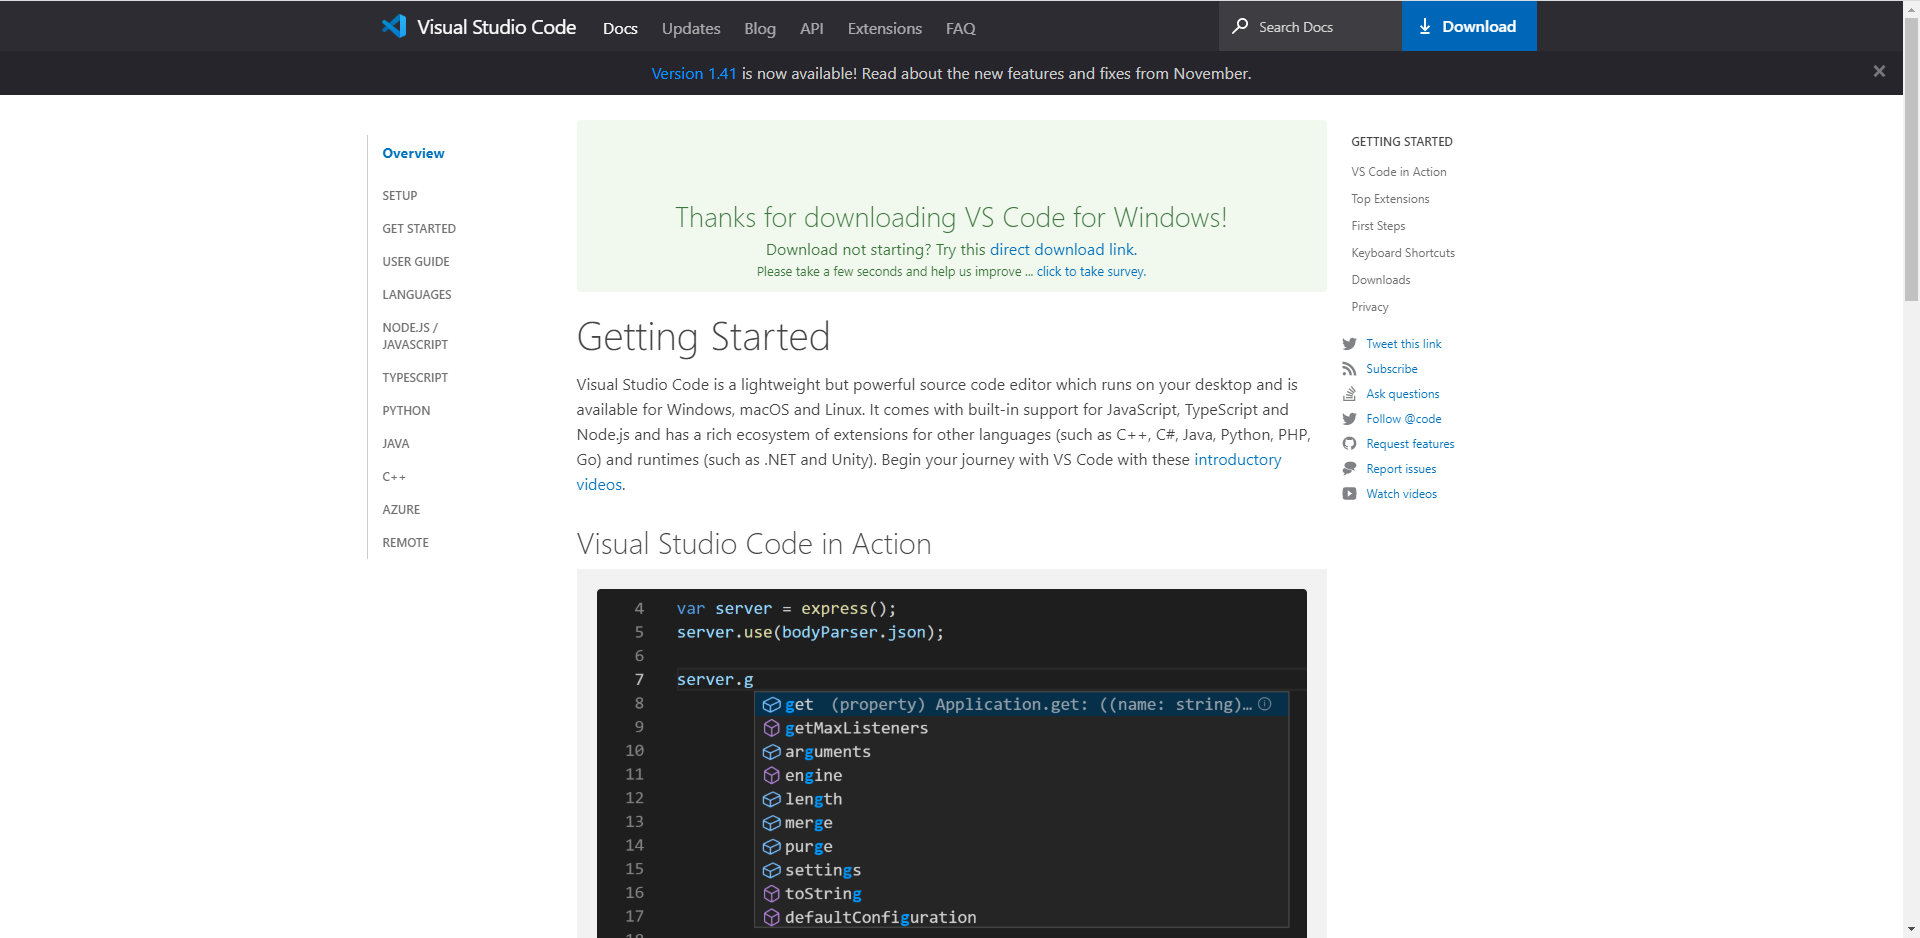The height and width of the screenshot is (938, 1920).
Task: Jump to First Steps section
Action: click(x=1378, y=226)
